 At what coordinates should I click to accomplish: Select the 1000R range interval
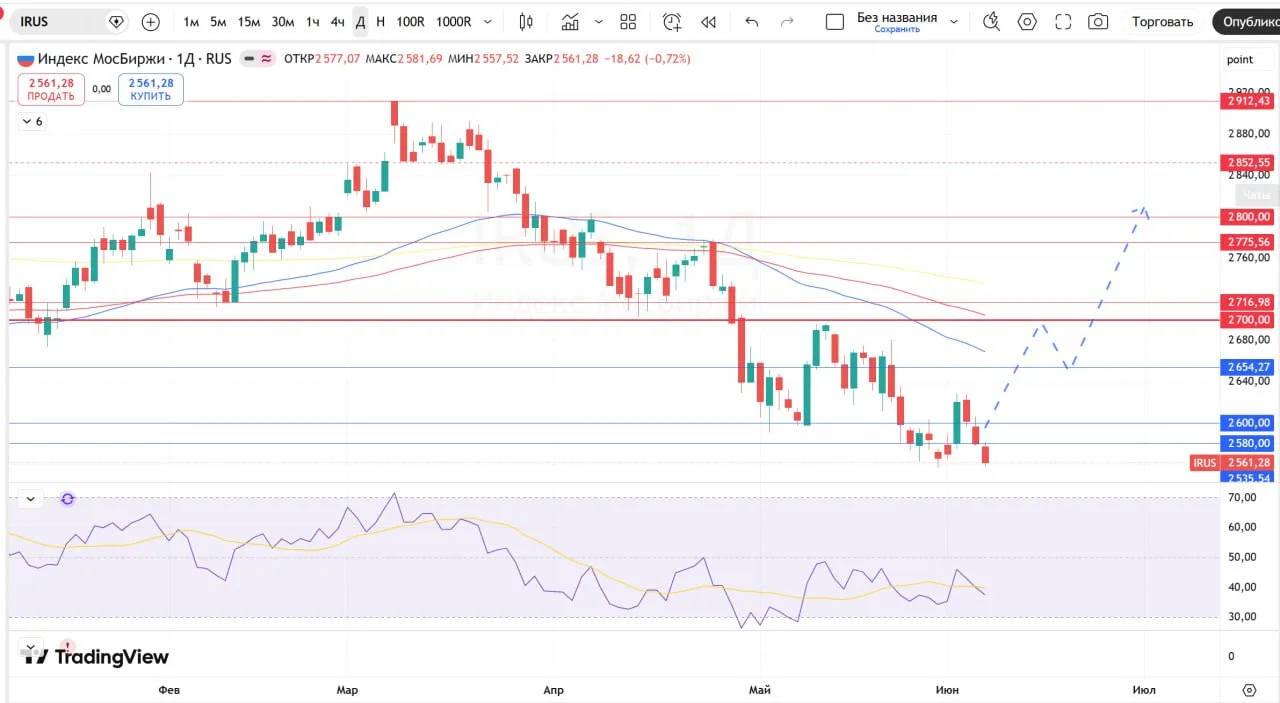coord(454,21)
